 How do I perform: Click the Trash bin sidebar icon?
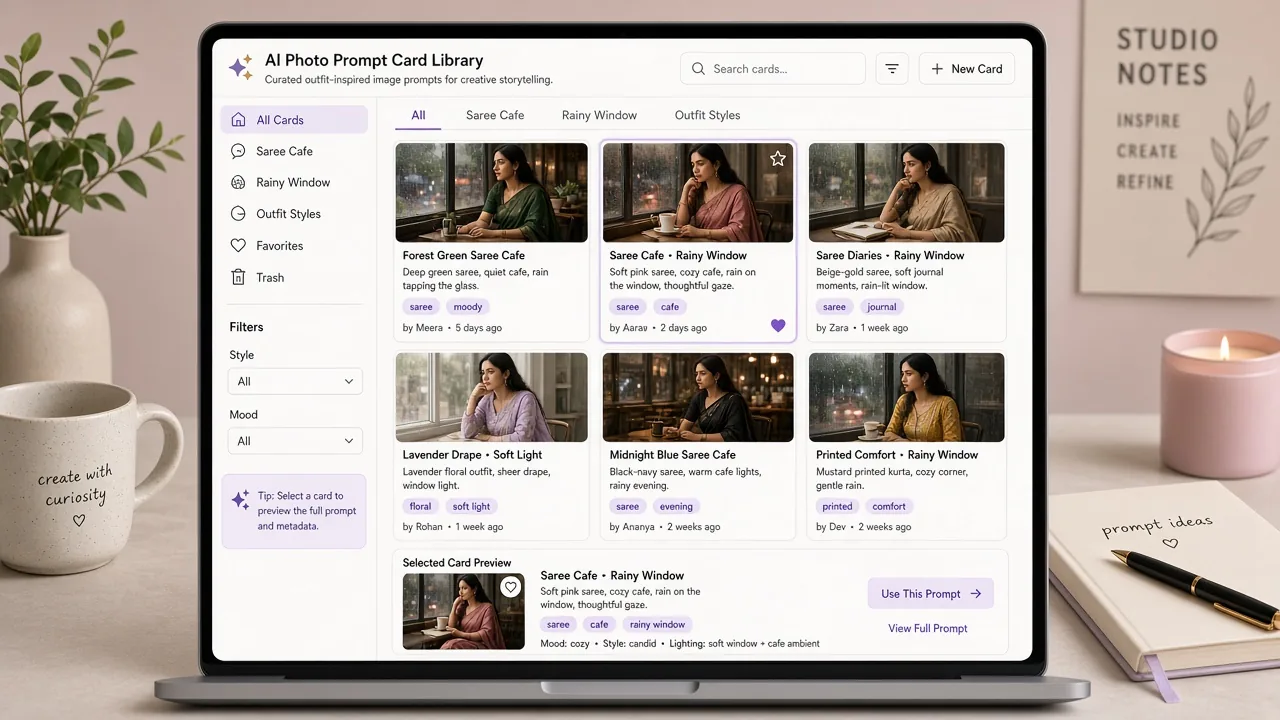tap(238, 278)
